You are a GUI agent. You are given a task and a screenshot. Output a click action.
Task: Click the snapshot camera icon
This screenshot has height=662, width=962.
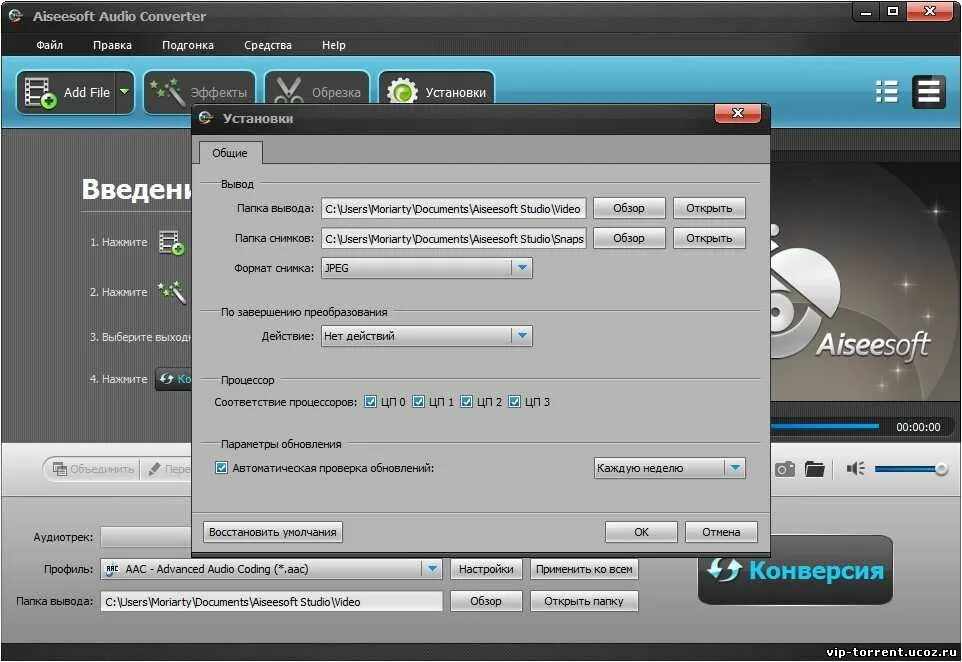point(785,469)
